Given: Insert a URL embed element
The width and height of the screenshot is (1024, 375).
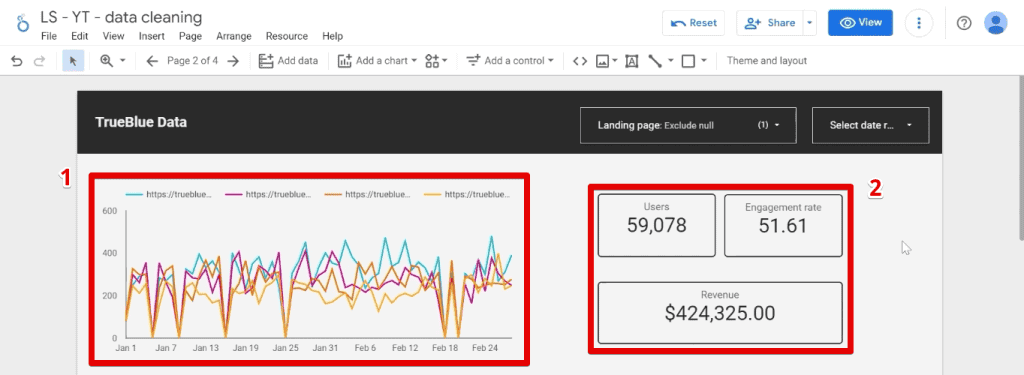Looking at the screenshot, I should 580,61.
